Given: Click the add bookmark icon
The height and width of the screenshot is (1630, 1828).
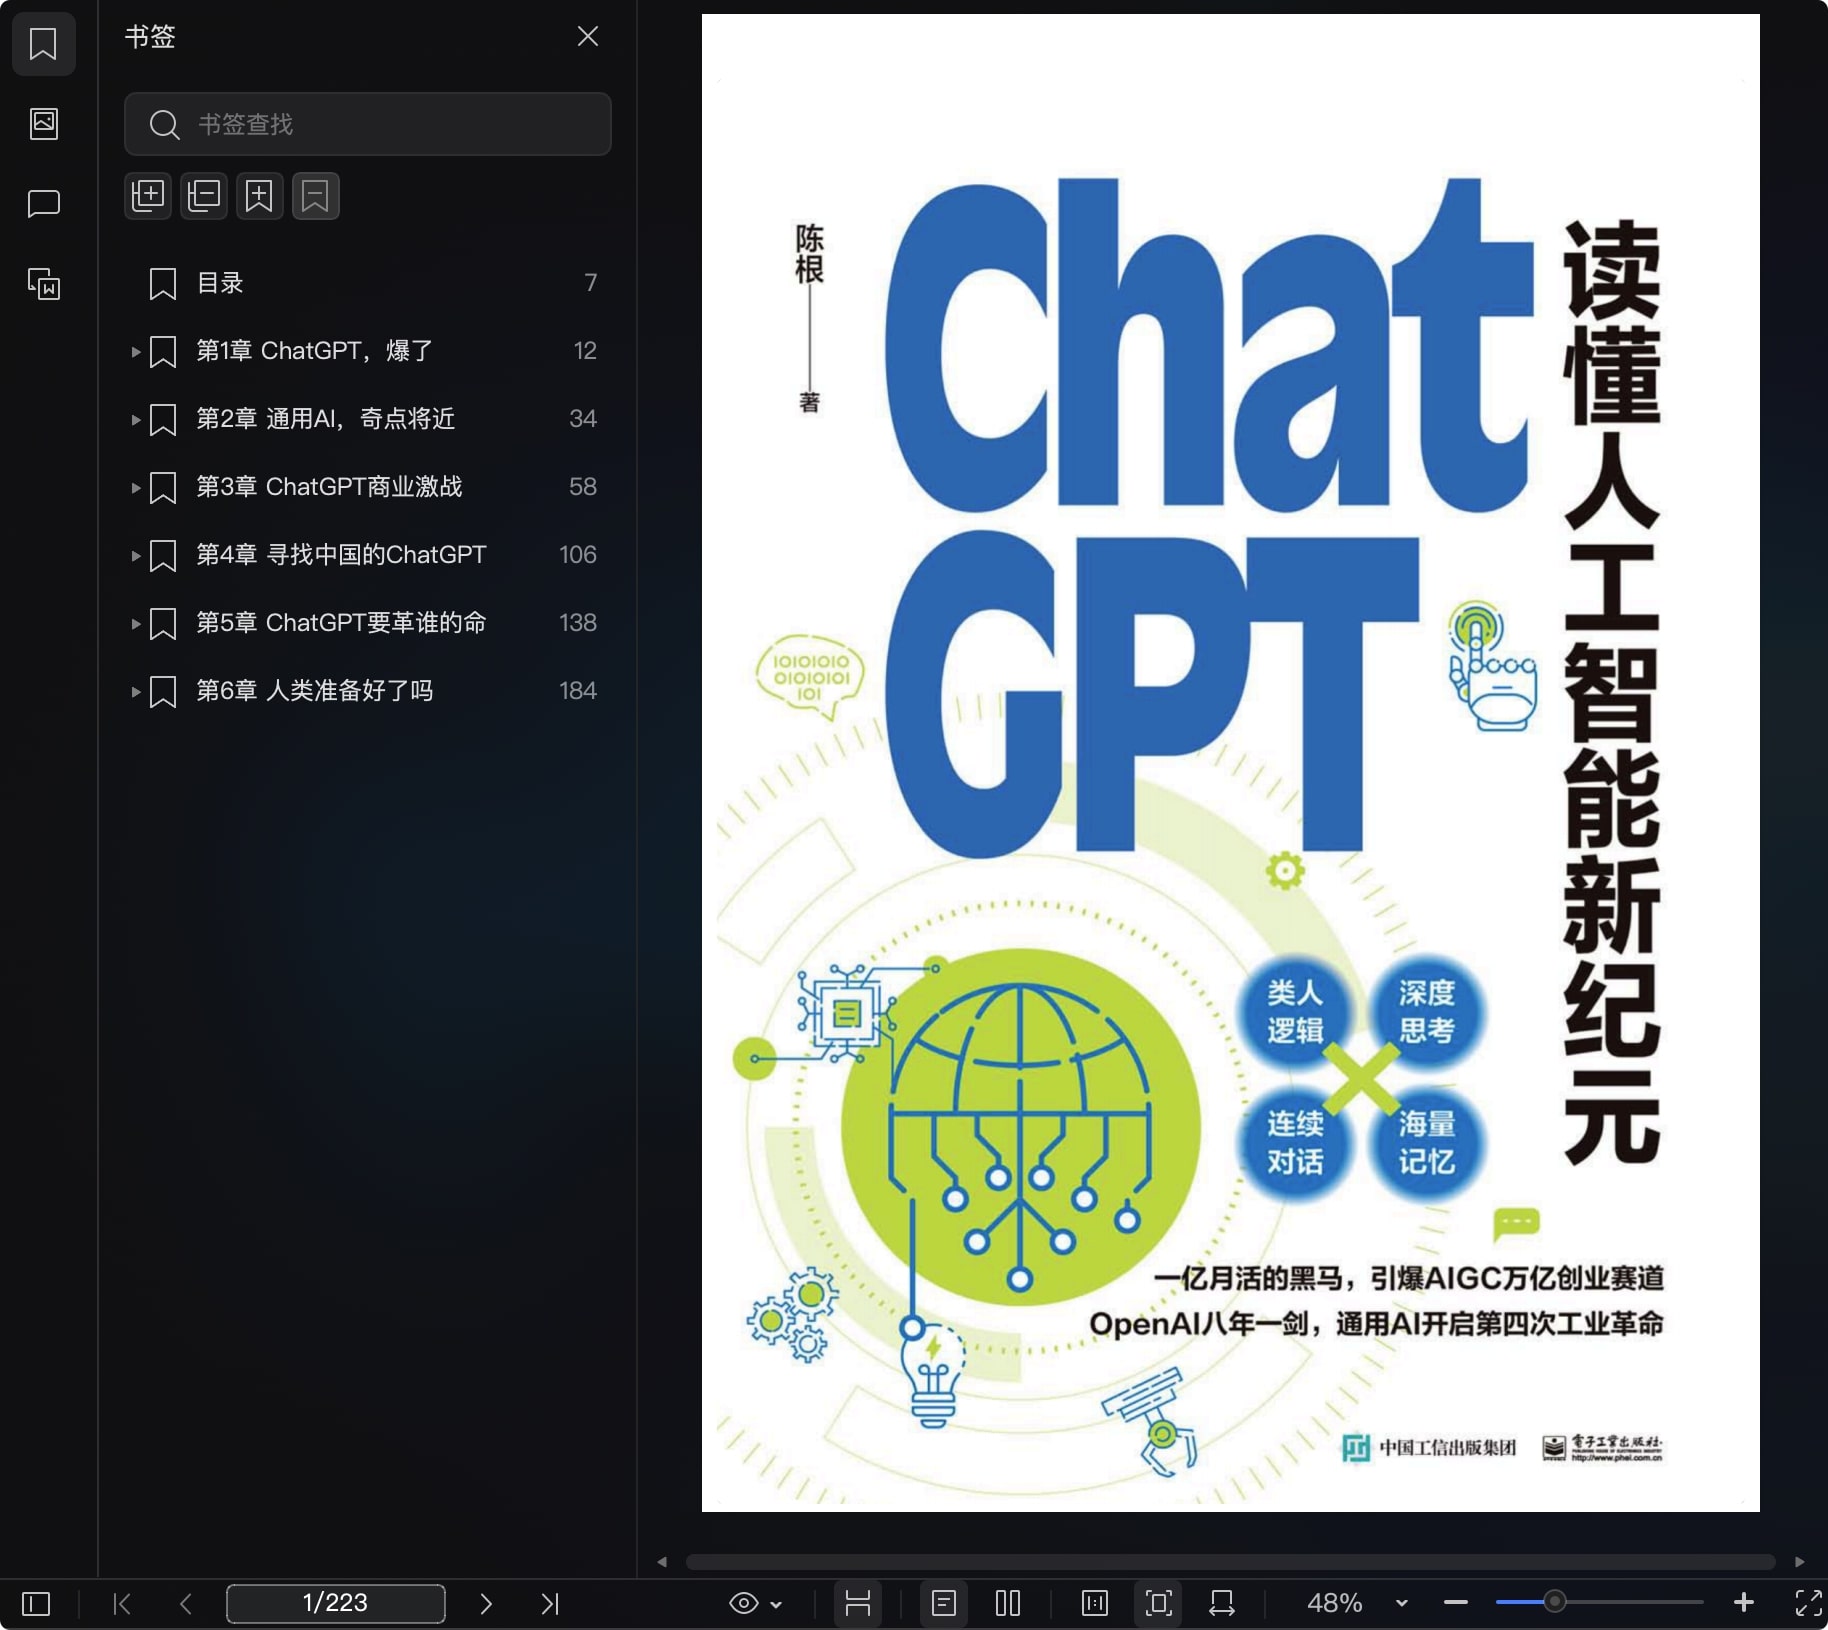Looking at the screenshot, I should point(260,196).
